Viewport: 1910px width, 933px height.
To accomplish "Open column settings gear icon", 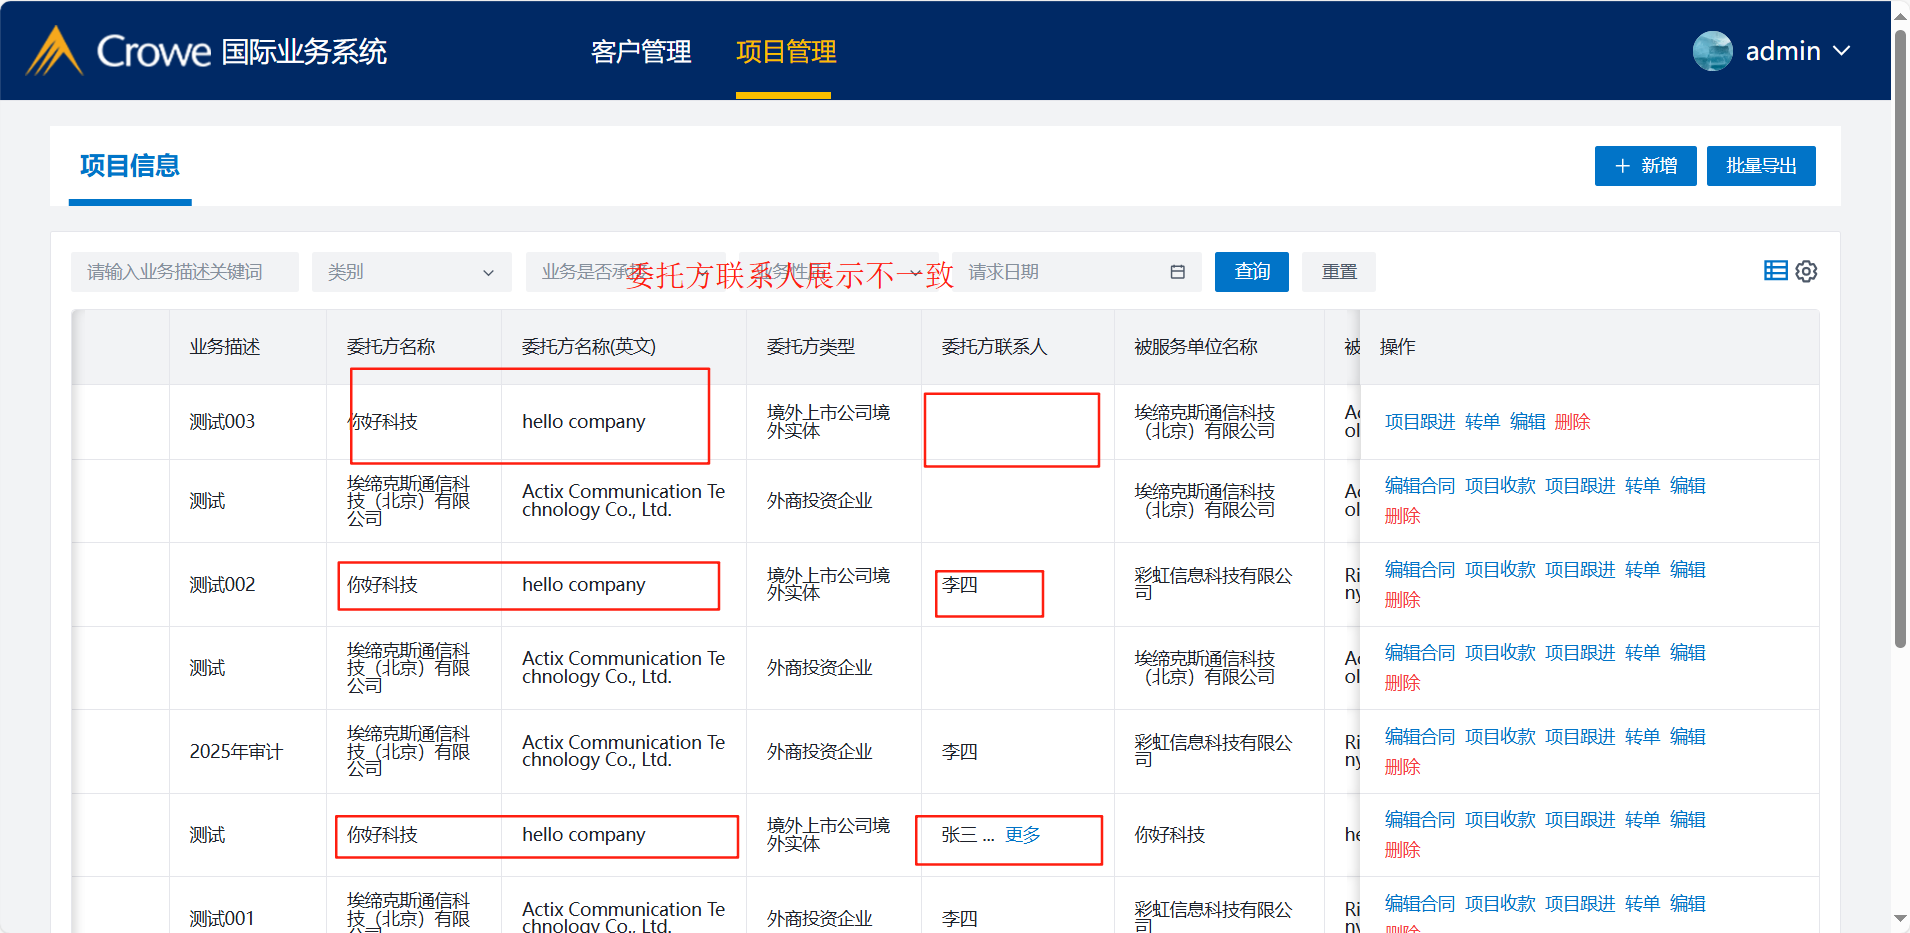I will [x=1806, y=271].
